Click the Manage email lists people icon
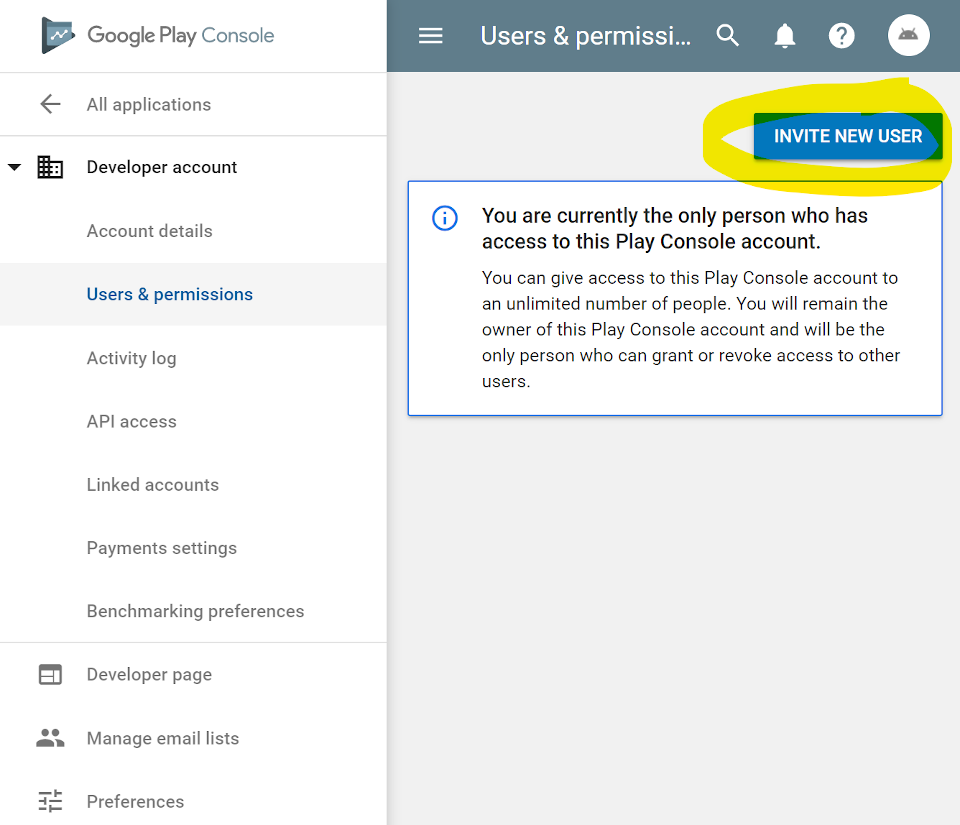 pos(50,738)
